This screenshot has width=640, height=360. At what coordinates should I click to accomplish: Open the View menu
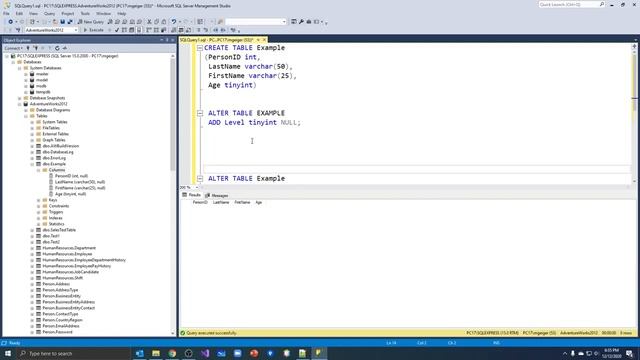click(x=33, y=13)
